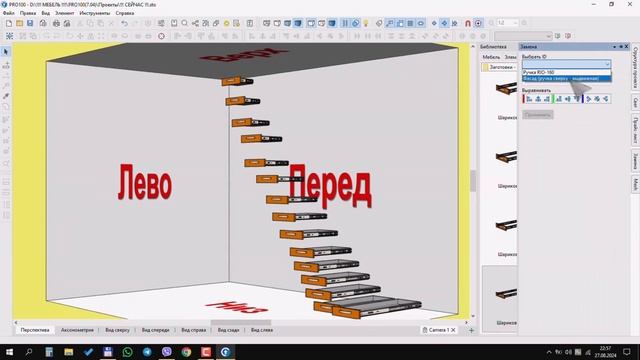Viewport: 640px width, 360px height.
Task: Click the Print icon in the toolbar
Action: (x=56, y=23)
